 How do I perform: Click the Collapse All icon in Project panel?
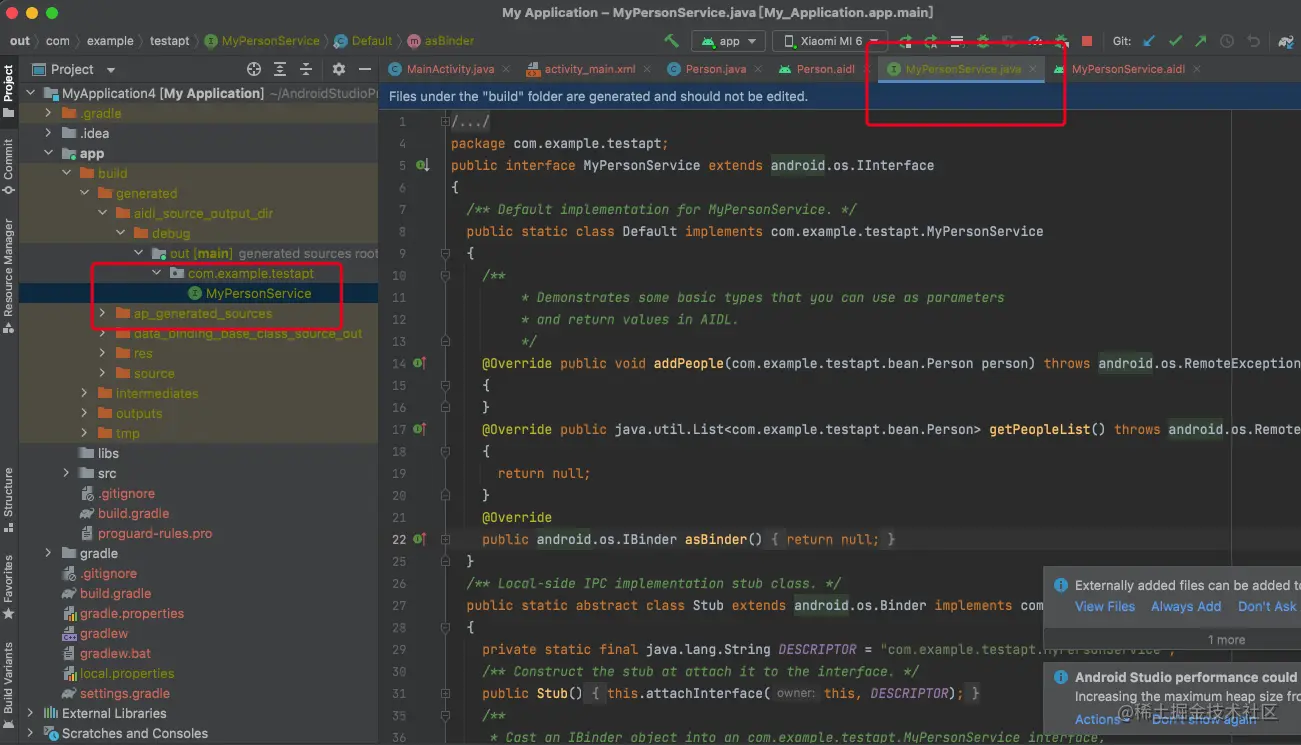306,69
